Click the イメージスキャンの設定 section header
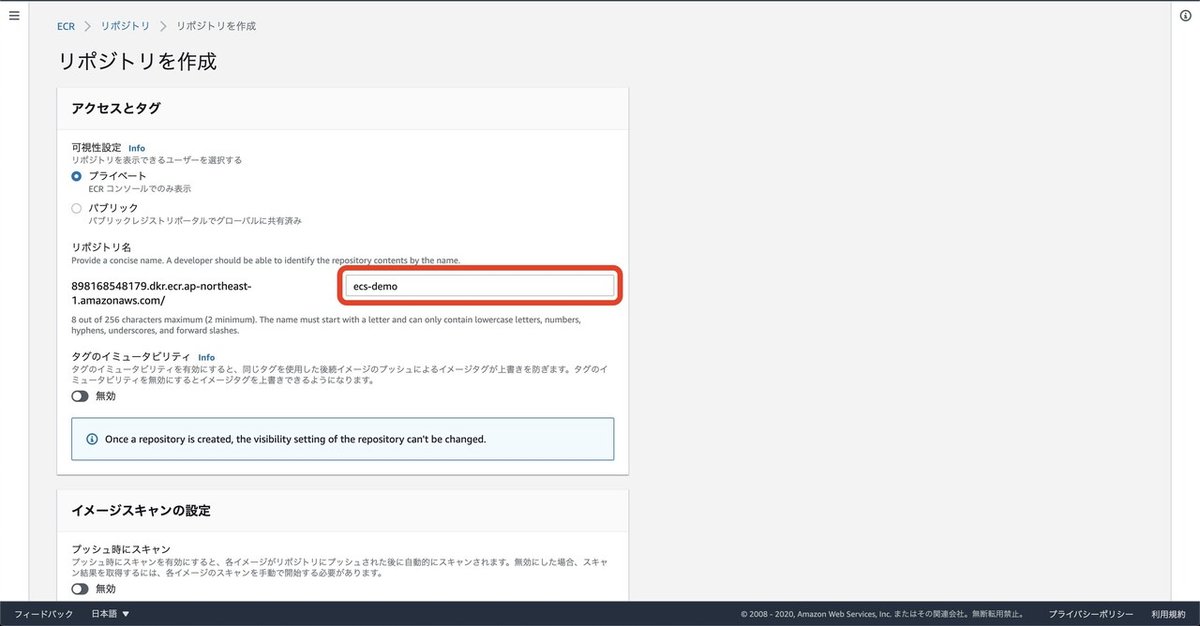1200x626 pixels. point(141,510)
